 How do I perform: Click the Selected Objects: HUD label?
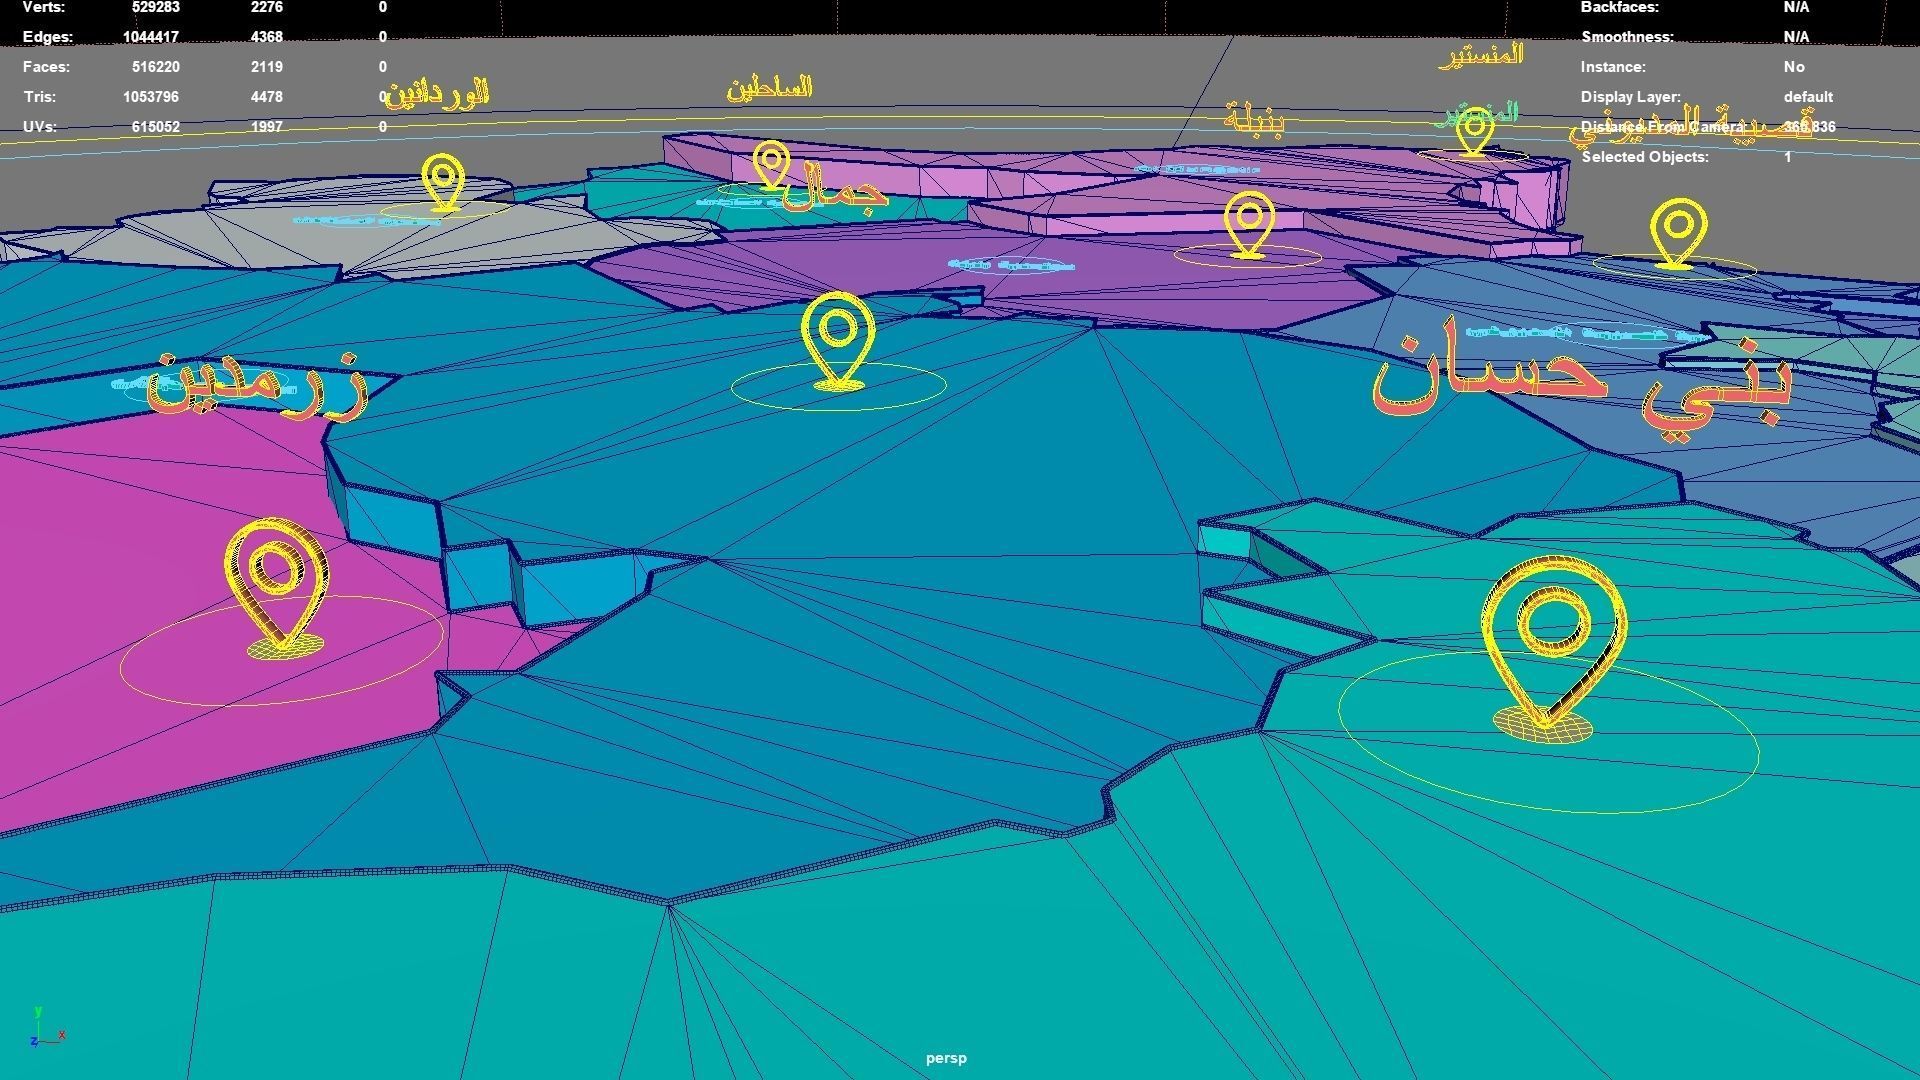point(1645,157)
